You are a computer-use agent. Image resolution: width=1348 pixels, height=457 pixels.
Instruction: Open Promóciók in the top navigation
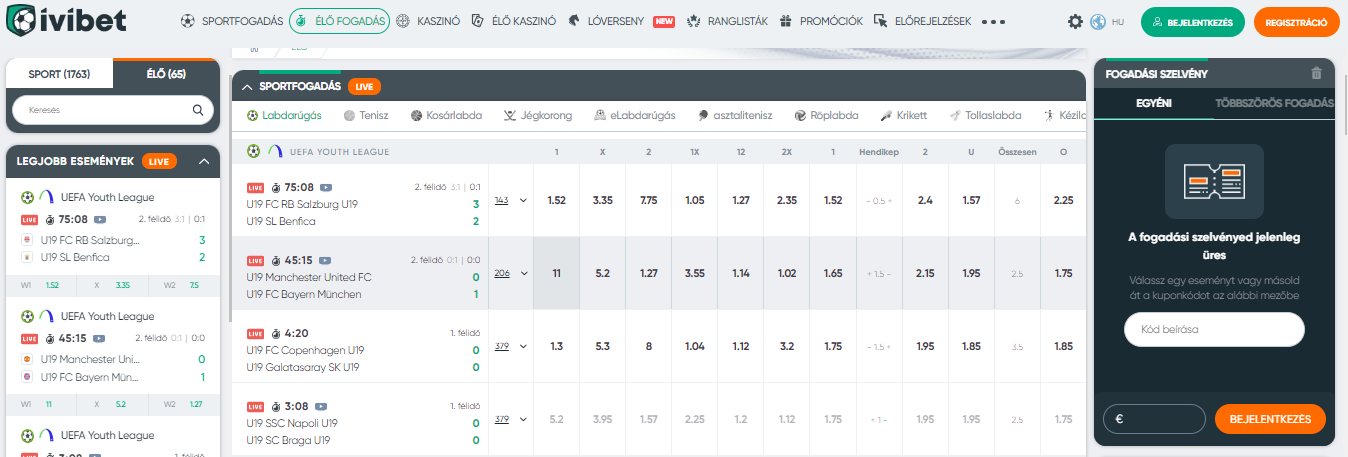(x=821, y=21)
